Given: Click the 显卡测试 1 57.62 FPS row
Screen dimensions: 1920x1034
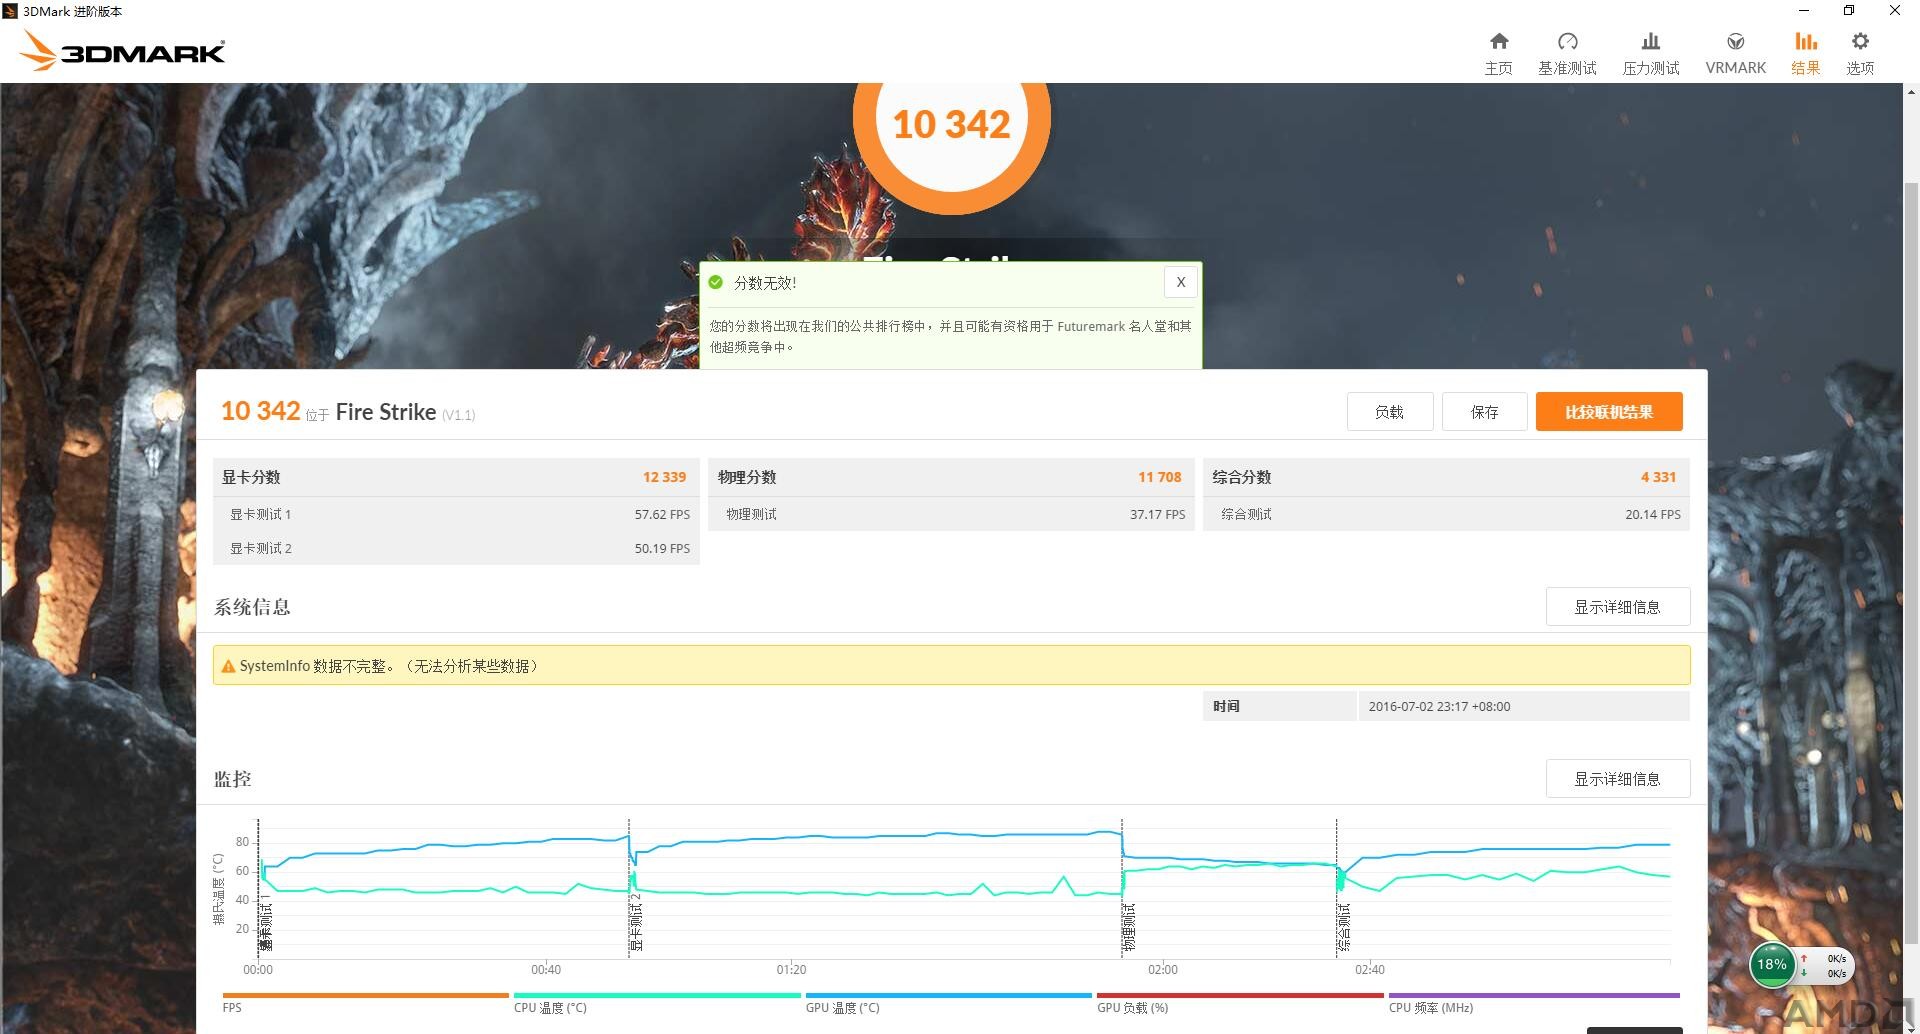Looking at the screenshot, I should pos(456,514).
